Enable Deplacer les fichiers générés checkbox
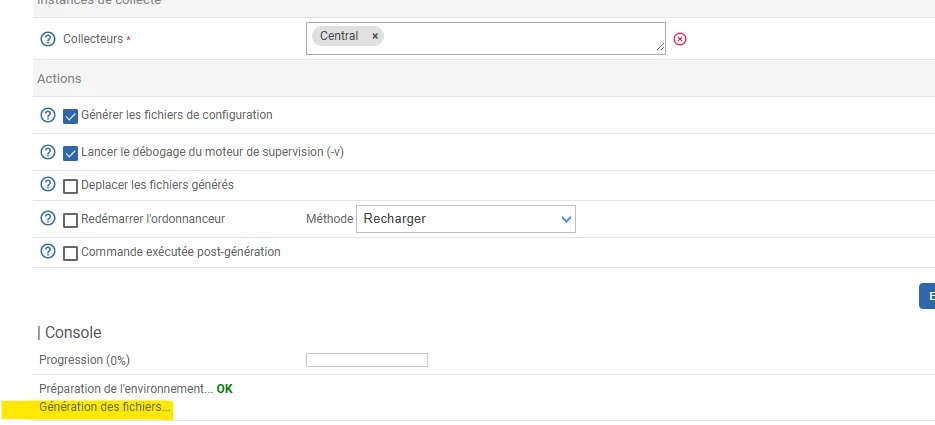The image size is (935, 425). (x=70, y=186)
